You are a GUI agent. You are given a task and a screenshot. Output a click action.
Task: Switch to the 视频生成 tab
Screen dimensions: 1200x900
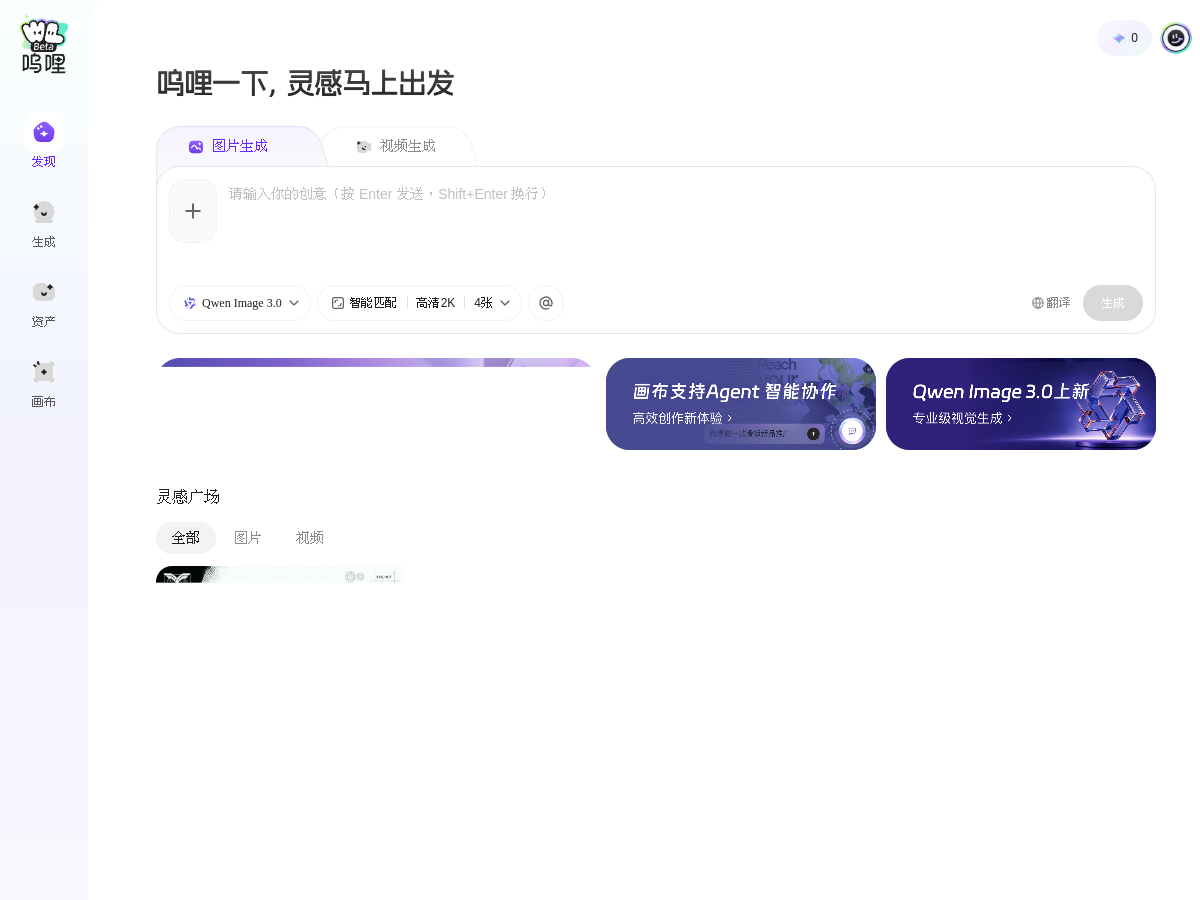tap(397, 146)
